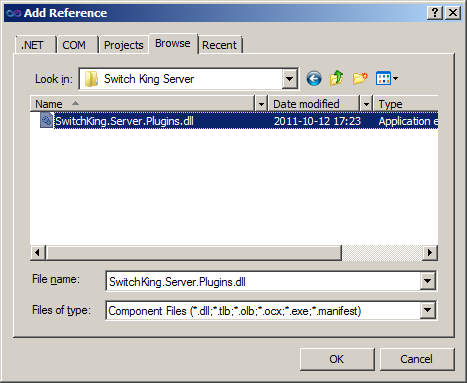Viewport: 467px width, 383px height.
Task: Open the Files of type dropdown
Action: [427, 311]
